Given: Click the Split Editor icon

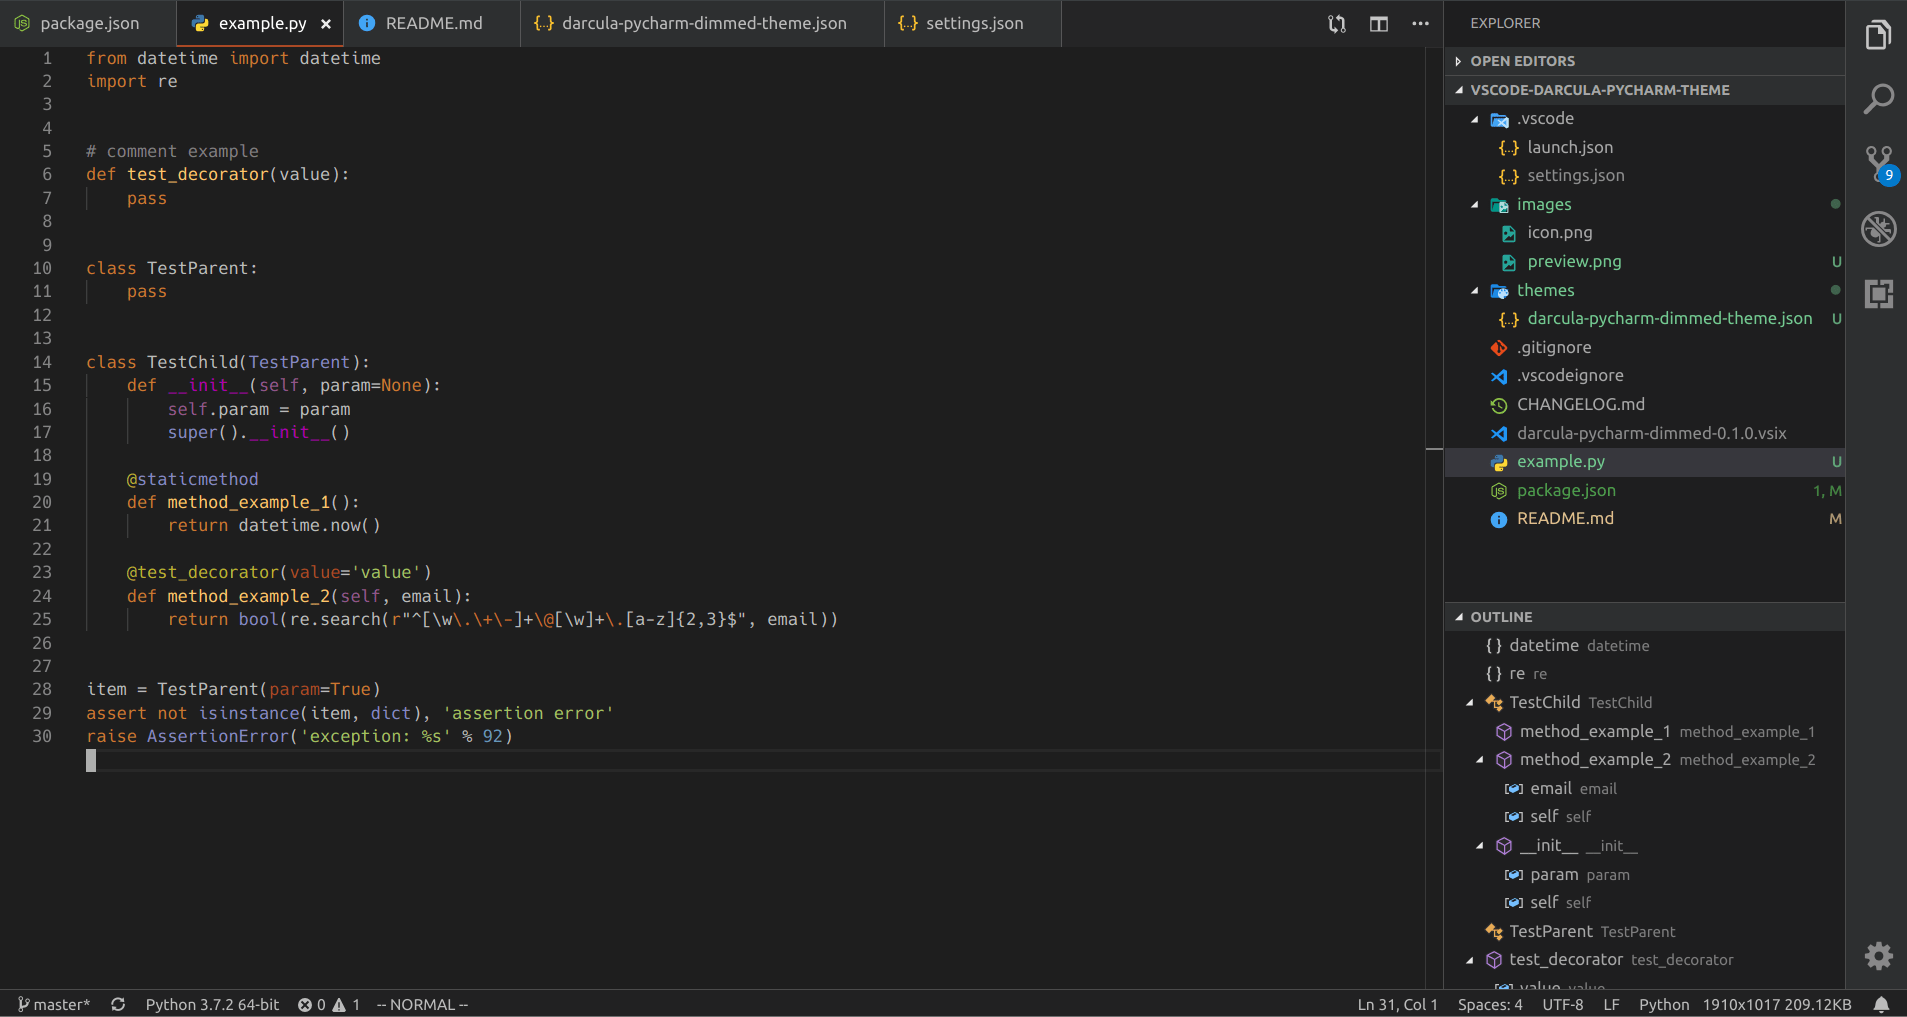Looking at the screenshot, I should (x=1378, y=24).
